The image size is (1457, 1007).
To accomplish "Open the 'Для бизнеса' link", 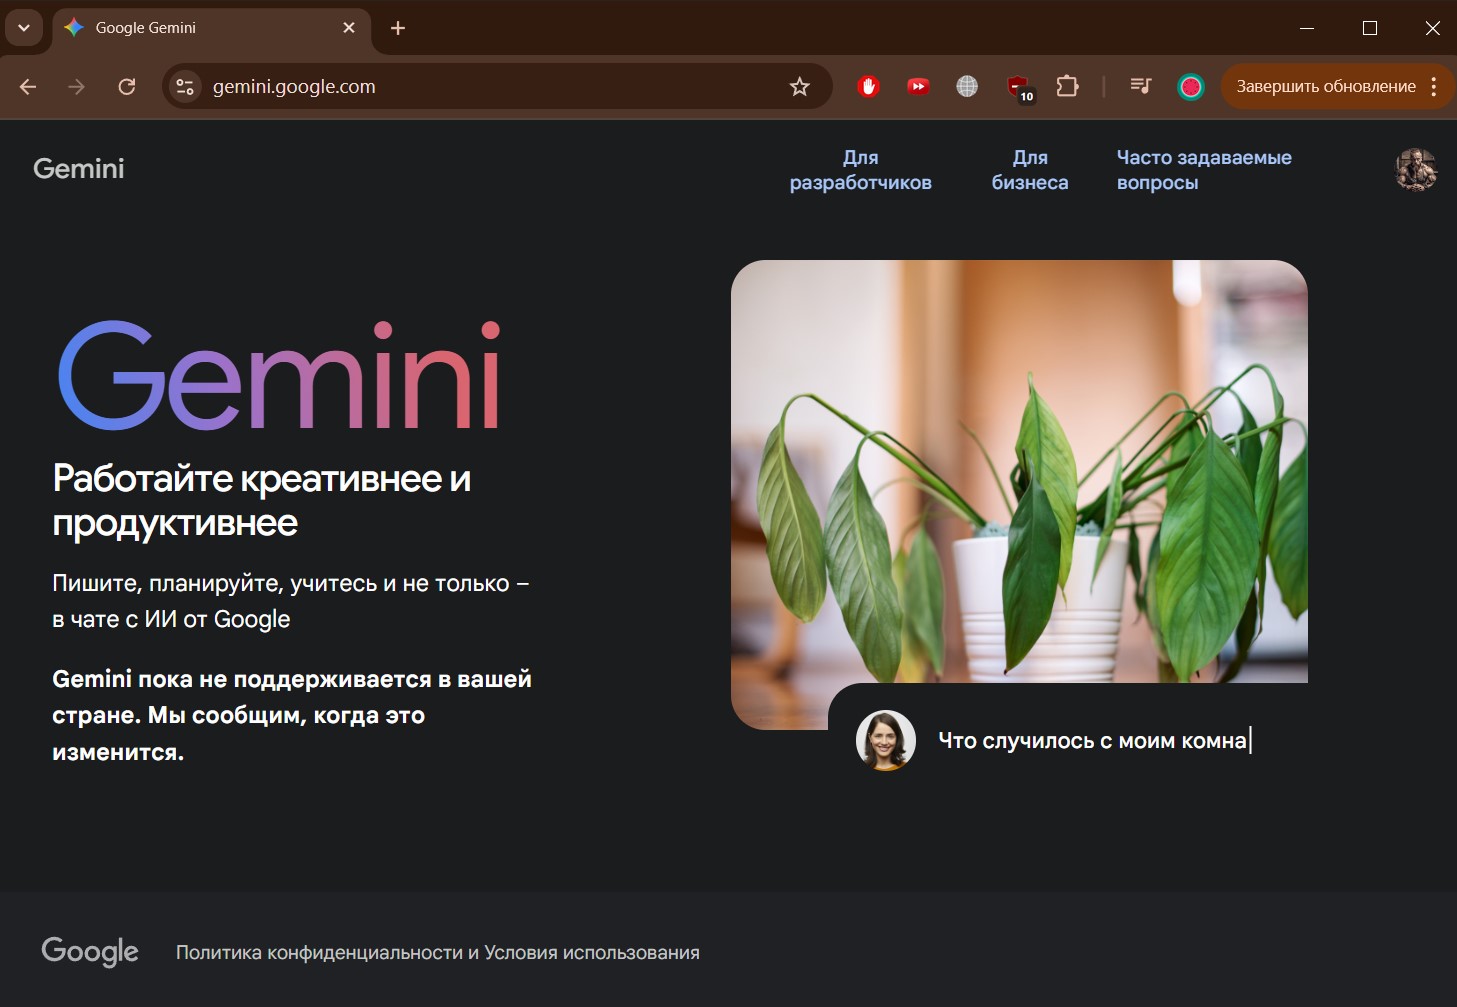I will (x=1029, y=170).
